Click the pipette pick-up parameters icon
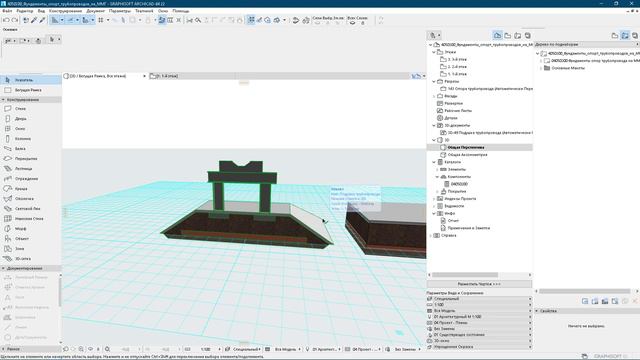Viewport: 640px width, 360px height. point(34,20)
